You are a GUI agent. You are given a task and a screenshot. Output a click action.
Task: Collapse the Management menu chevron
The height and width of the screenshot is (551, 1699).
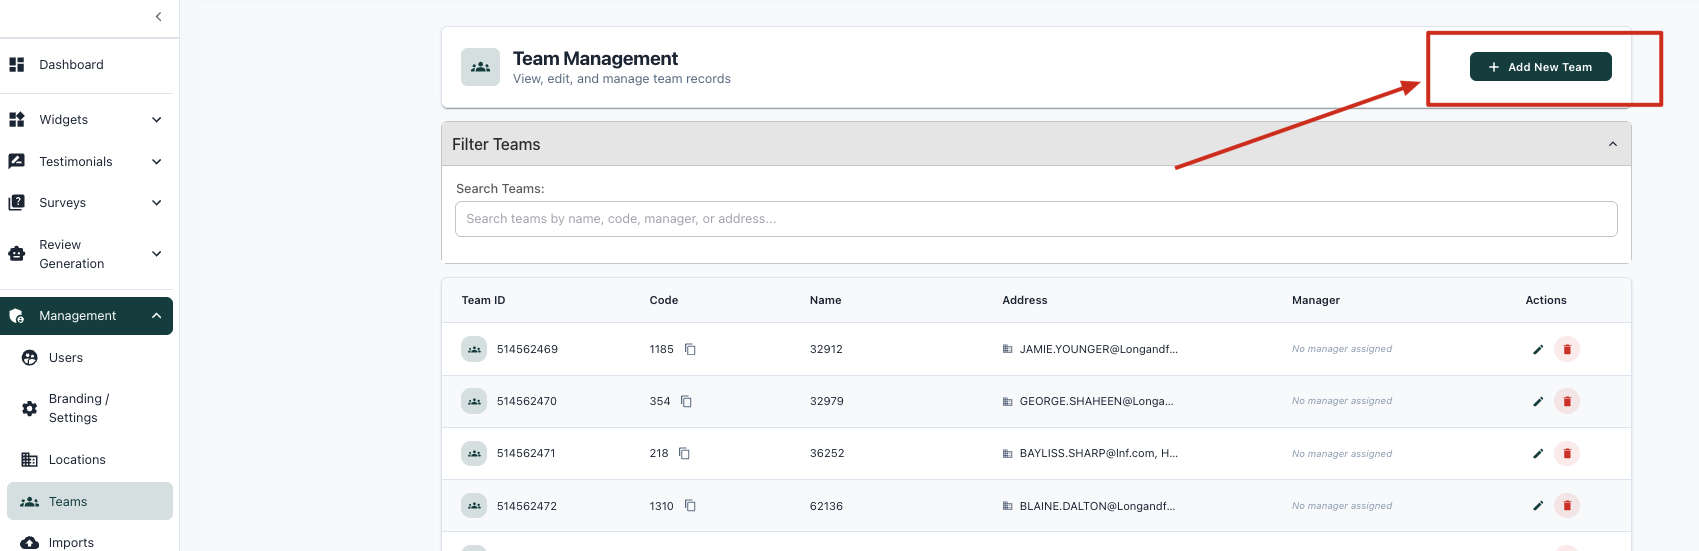pyautogui.click(x=156, y=316)
